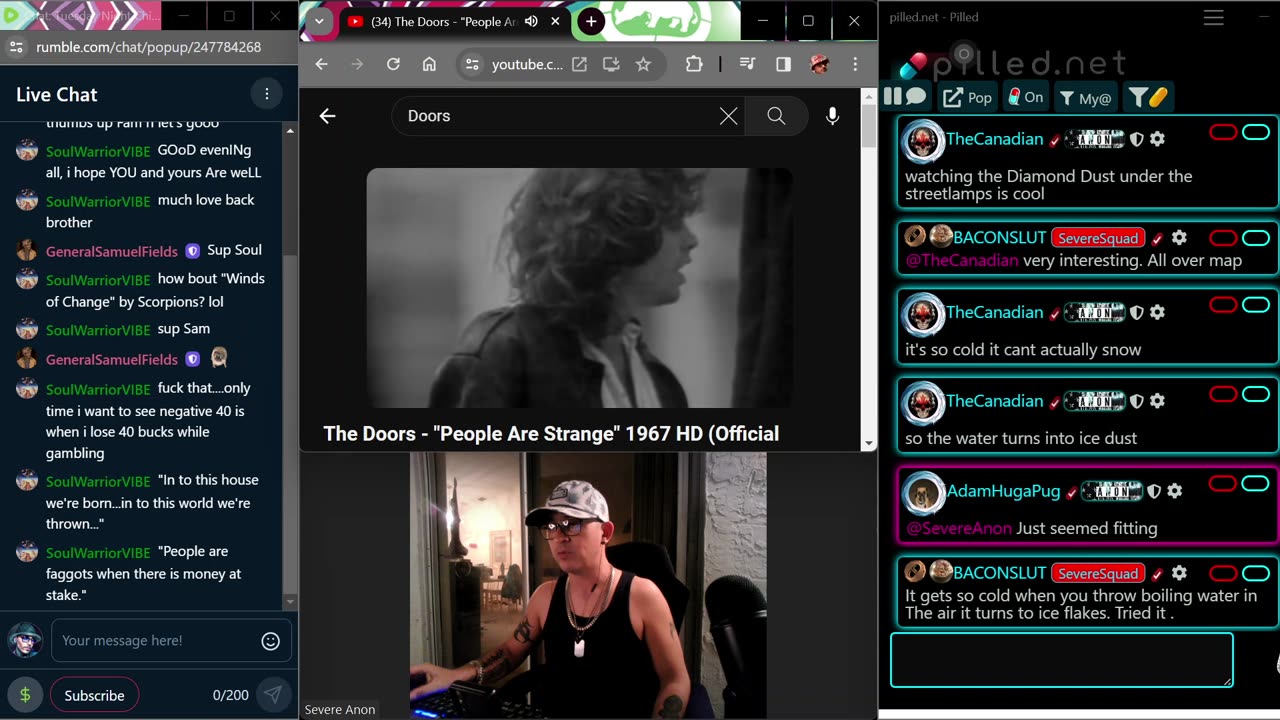
Task: Start YouTube voice search microphone
Action: pyautogui.click(x=832, y=116)
